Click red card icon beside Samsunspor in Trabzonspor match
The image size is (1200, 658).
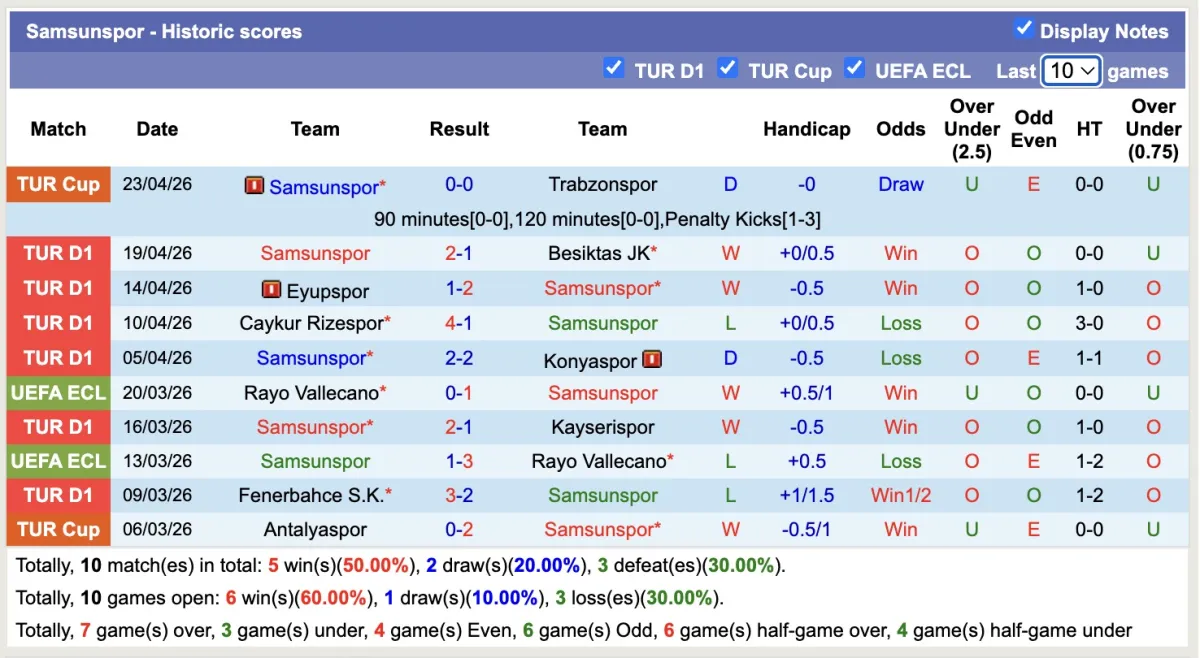[254, 185]
